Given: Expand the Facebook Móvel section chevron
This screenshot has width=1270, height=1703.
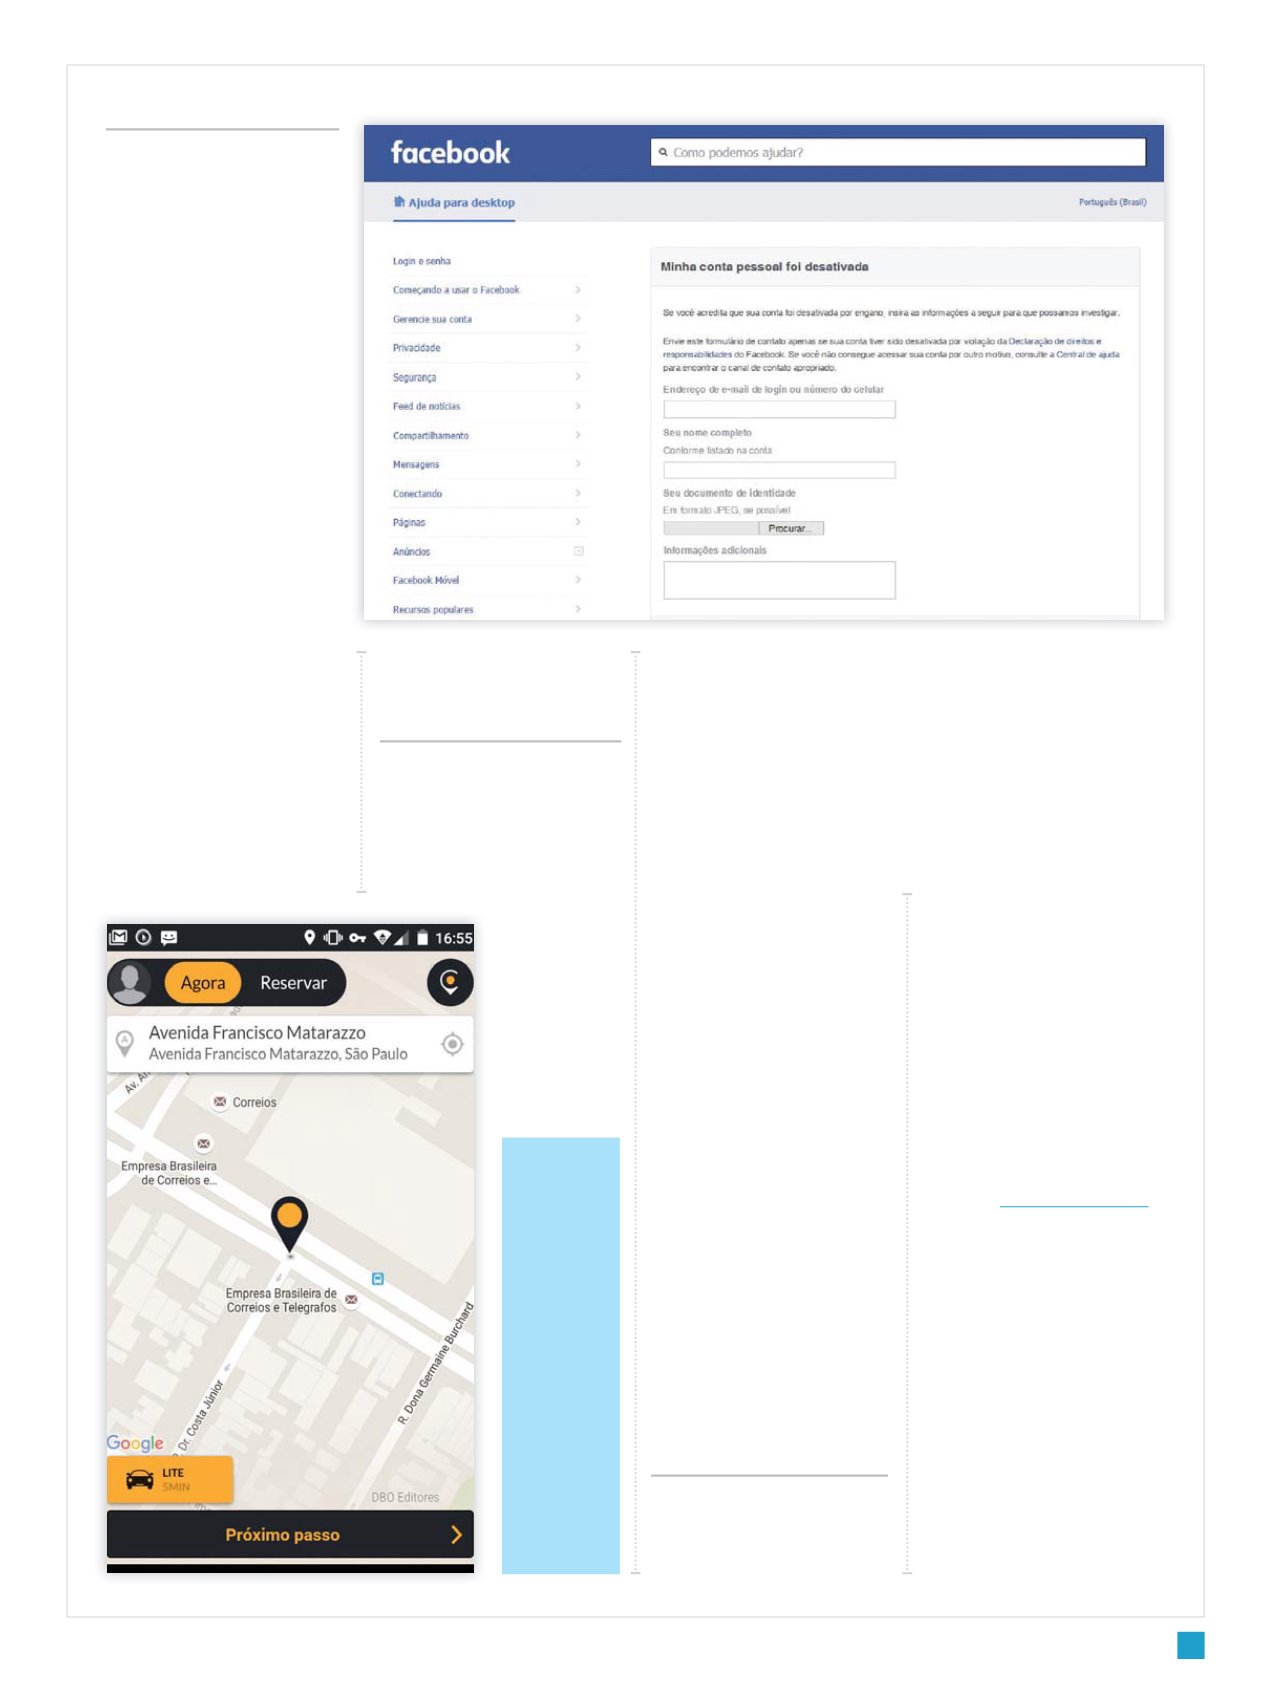Looking at the screenshot, I should (578, 580).
